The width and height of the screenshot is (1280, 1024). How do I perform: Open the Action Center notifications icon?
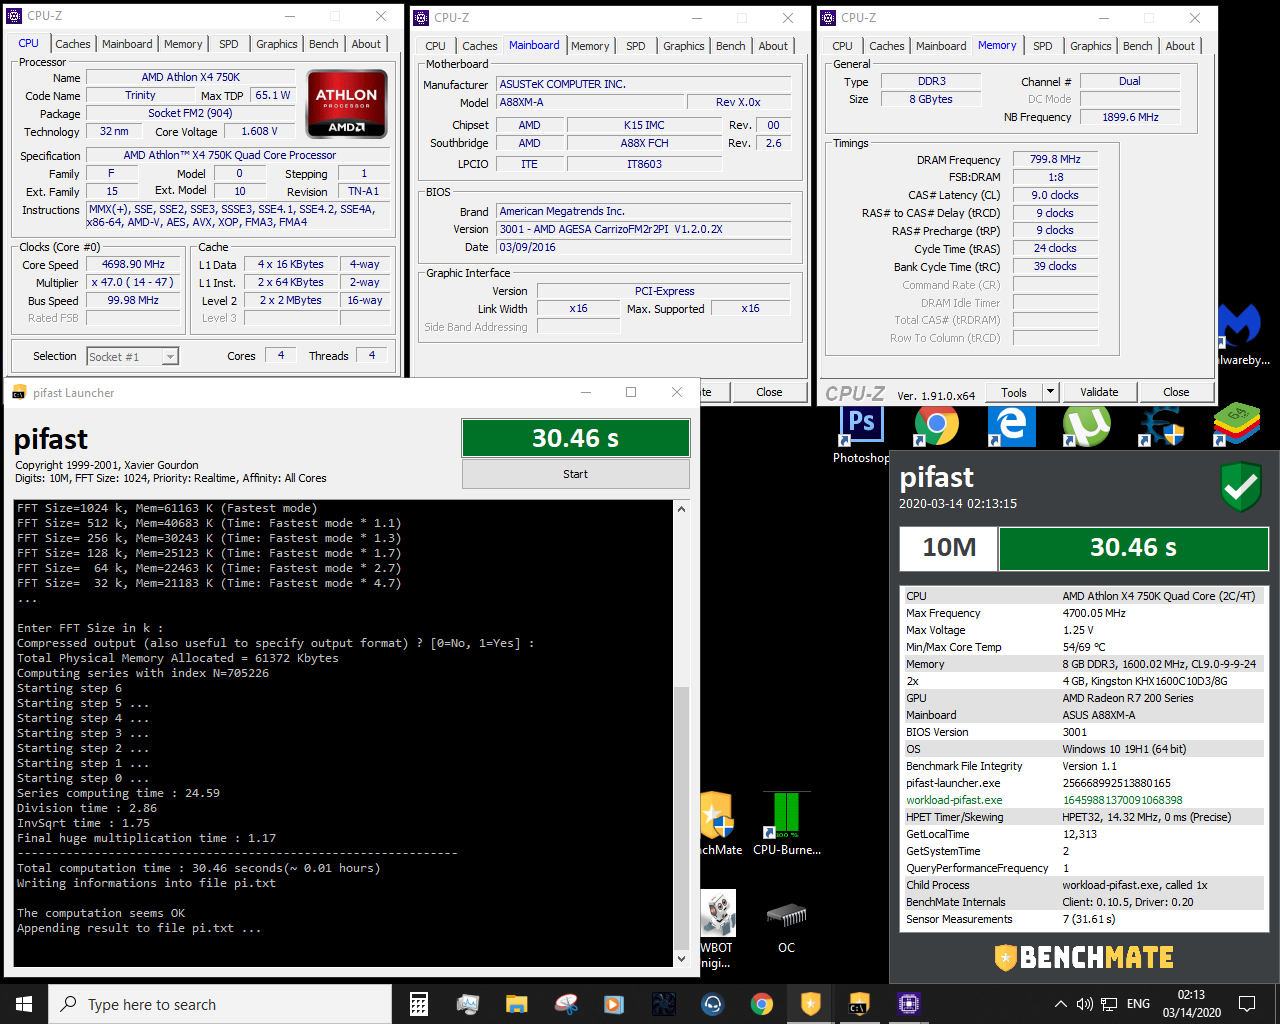coord(1247,1004)
